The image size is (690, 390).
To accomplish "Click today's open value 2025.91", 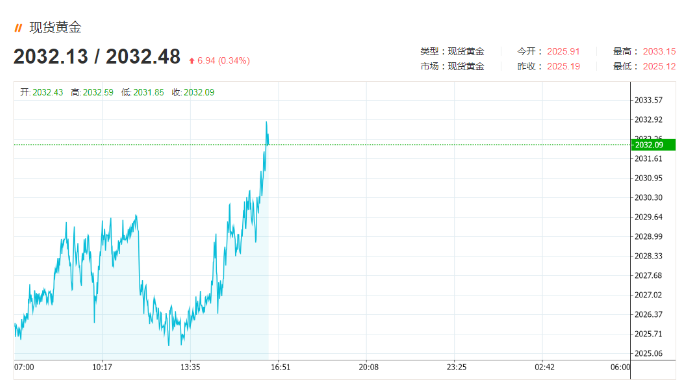I will point(563,52).
